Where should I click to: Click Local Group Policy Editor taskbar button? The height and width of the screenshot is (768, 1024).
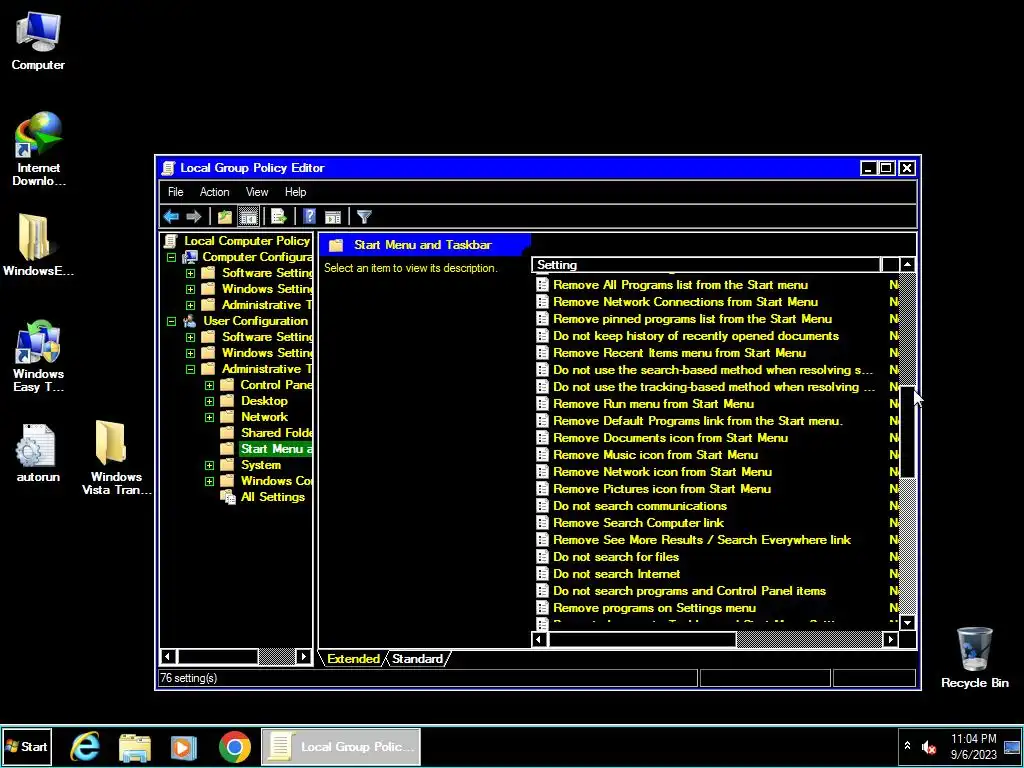tap(341, 746)
